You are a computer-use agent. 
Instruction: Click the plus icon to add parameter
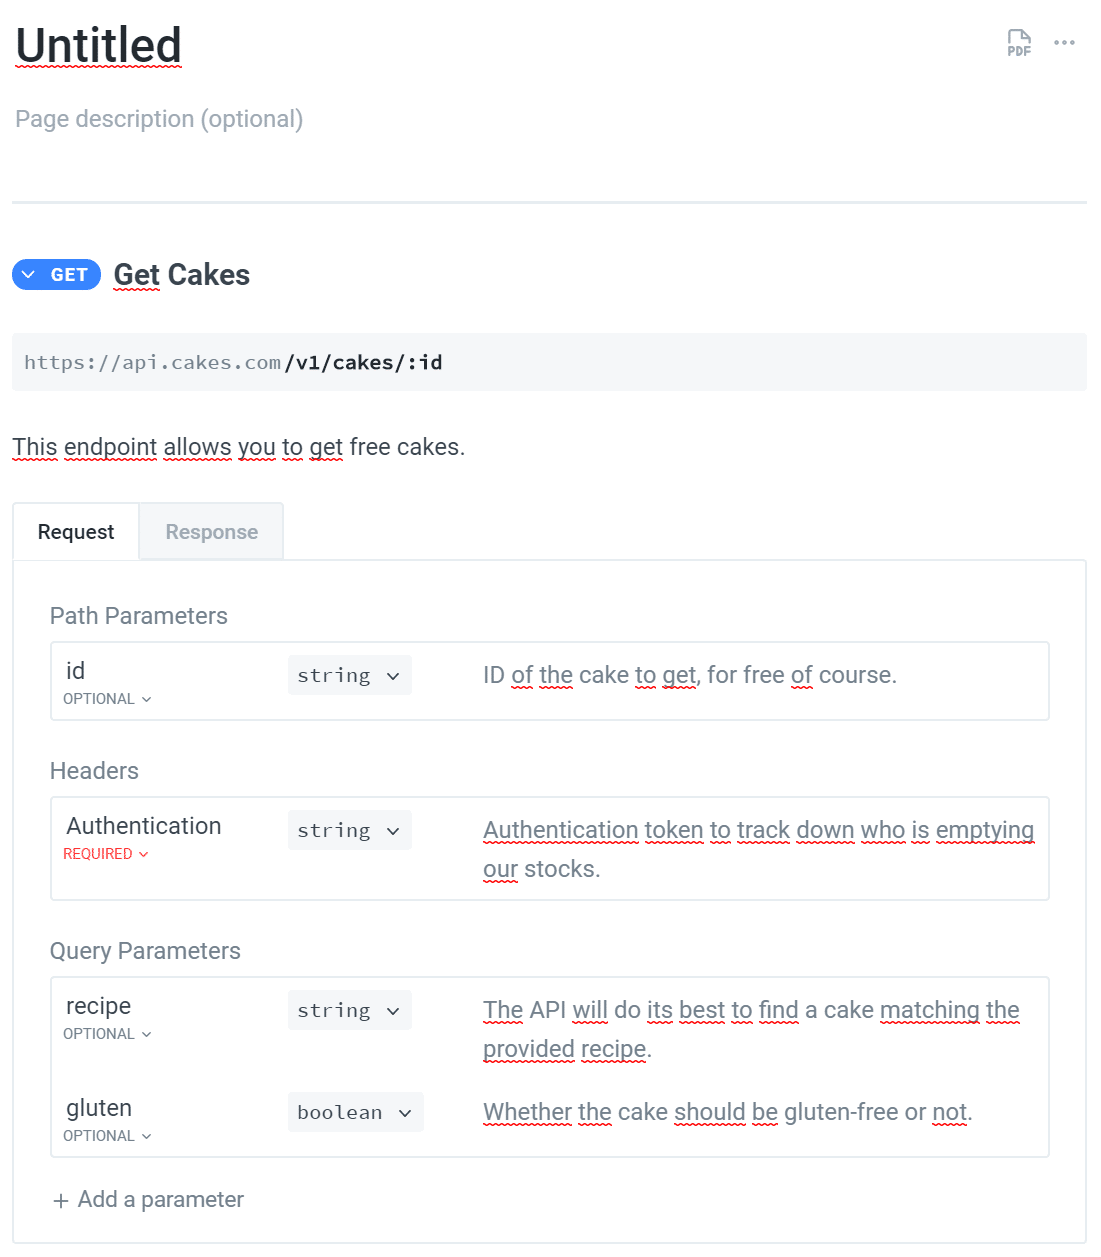point(61,1199)
